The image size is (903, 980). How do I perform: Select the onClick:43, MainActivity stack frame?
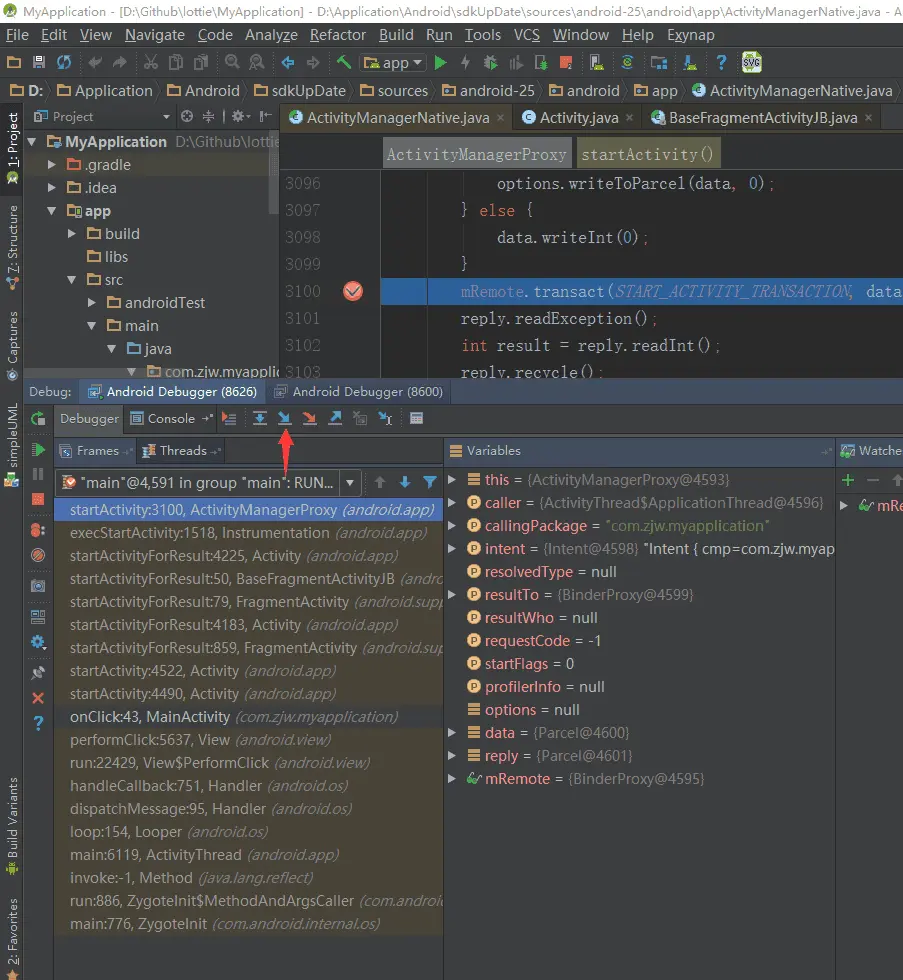coord(249,717)
